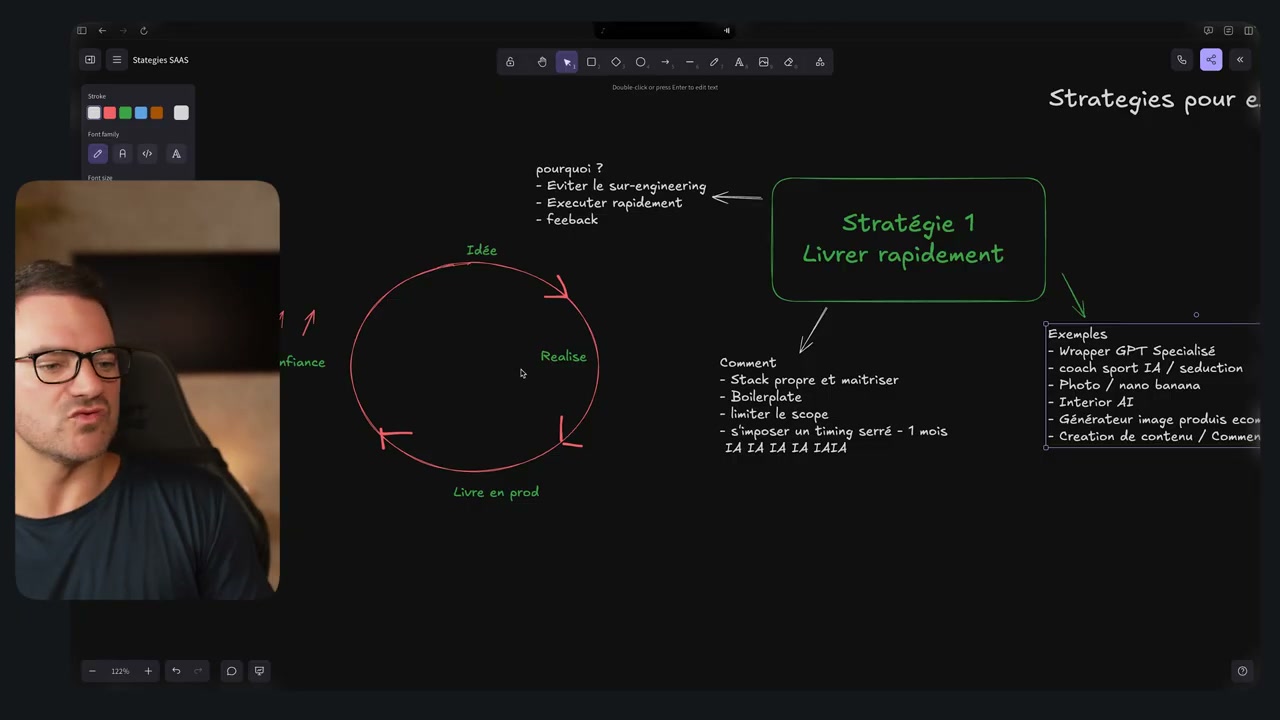Select the Stratégie 1 Livrer rapidement box
Screen dimensions: 1280x720
pos(908,239)
